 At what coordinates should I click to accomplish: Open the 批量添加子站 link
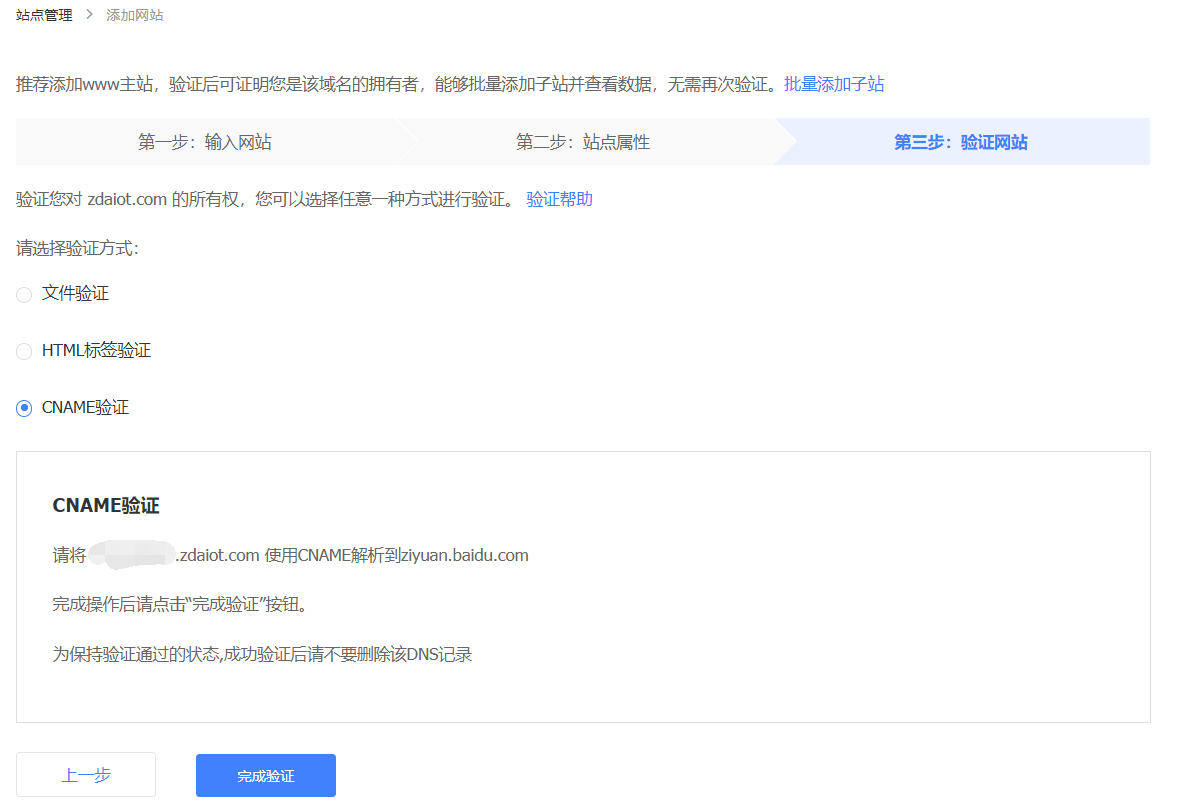tap(834, 84)
